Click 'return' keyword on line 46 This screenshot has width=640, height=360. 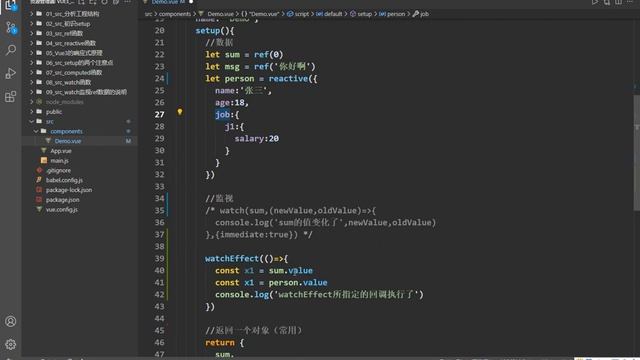(x=220, y=343)
